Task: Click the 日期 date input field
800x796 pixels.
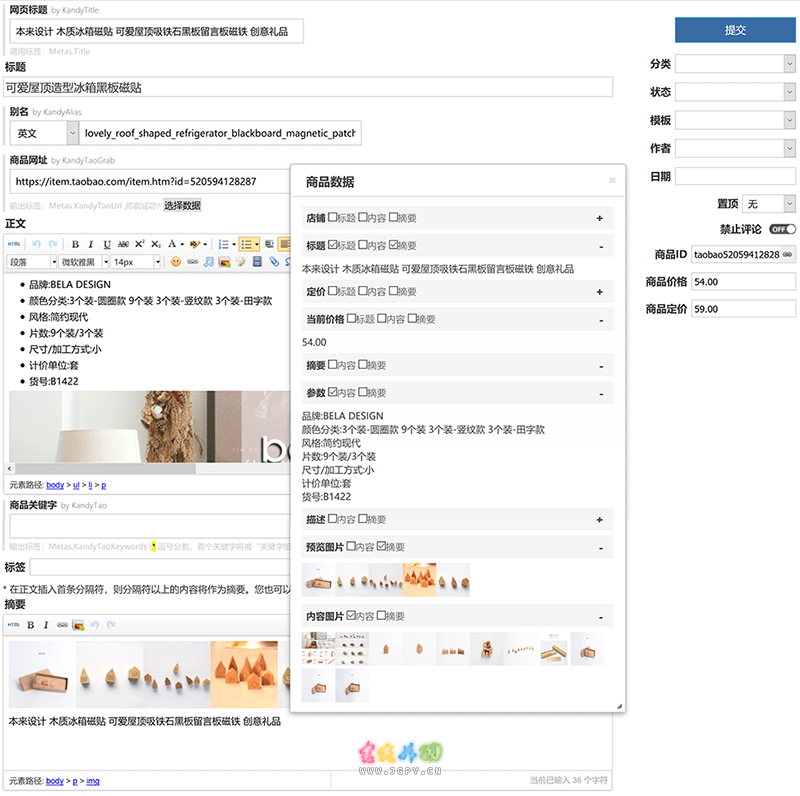Action: [x=735, y=176]
